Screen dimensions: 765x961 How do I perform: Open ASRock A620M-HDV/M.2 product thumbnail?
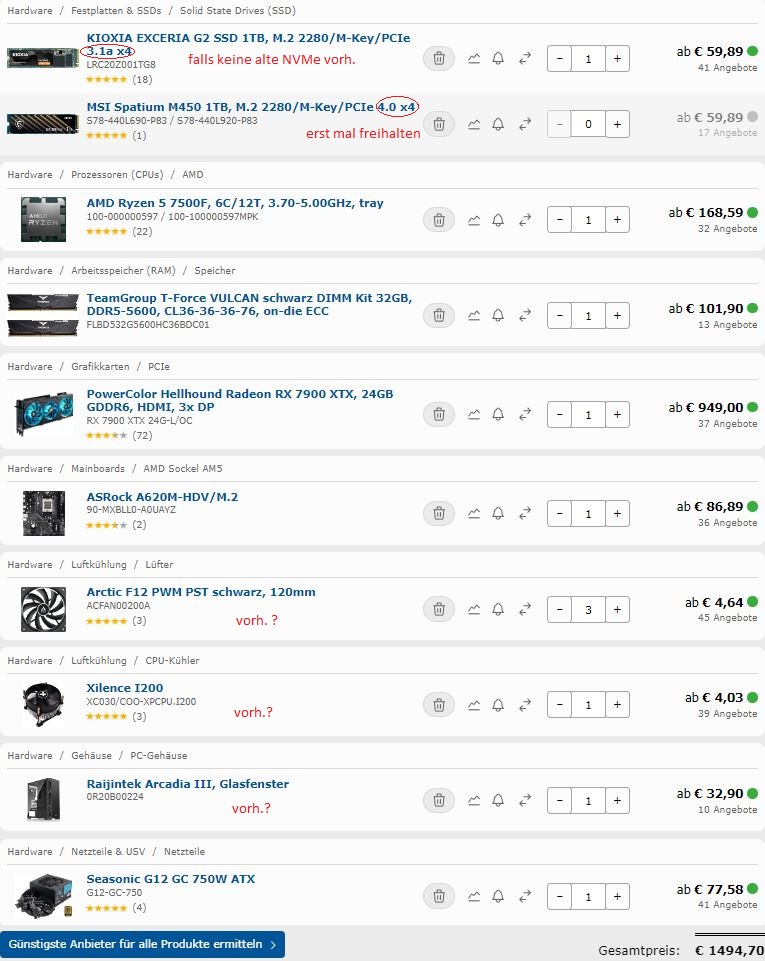(44, 514)
